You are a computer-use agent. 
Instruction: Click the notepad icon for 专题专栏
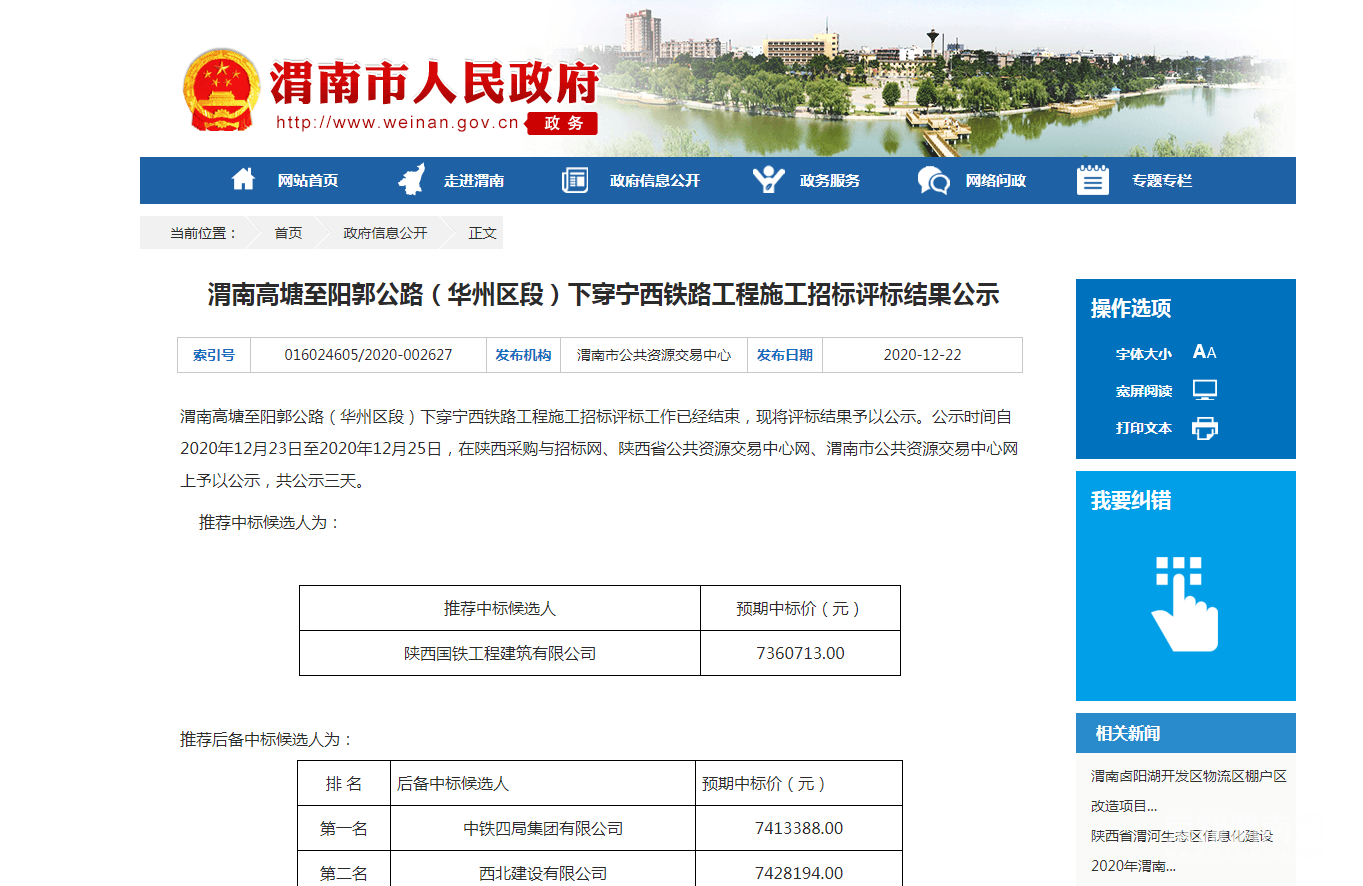1093,180
